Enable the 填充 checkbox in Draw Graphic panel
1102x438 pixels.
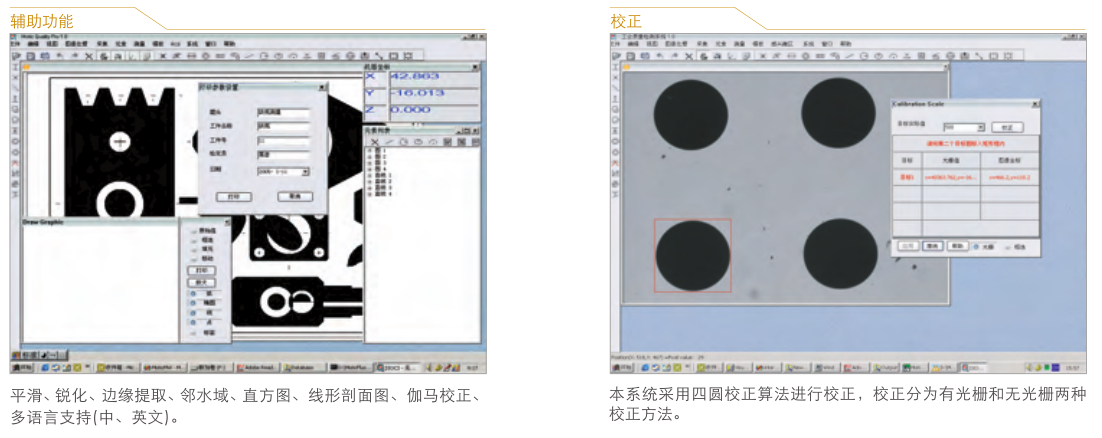195,249
